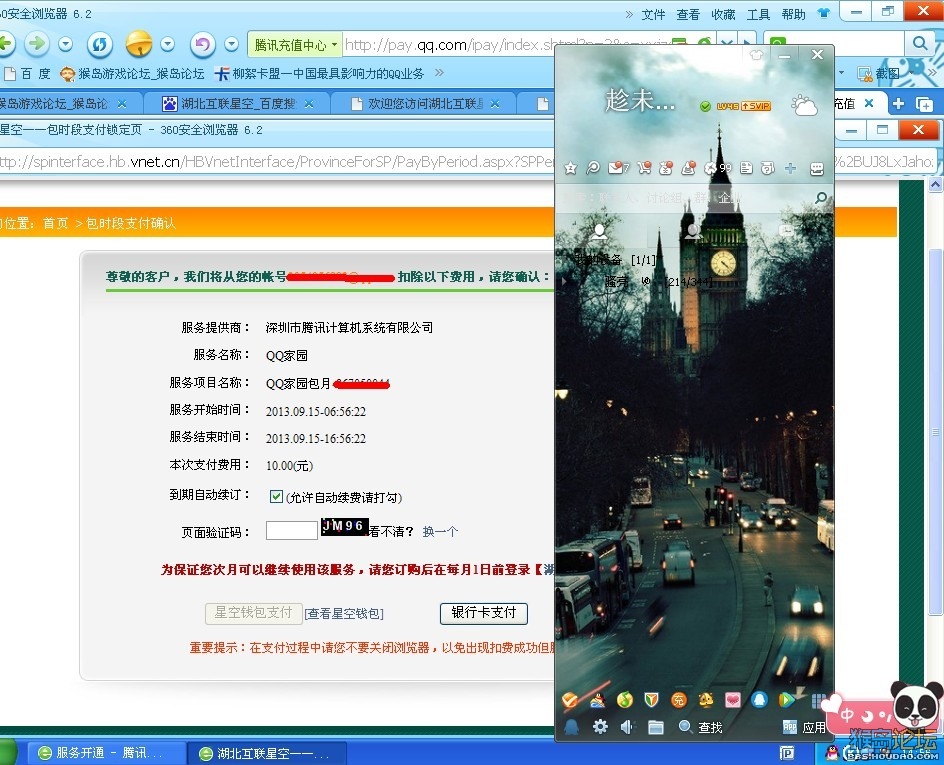Open the file manager folder icon in QQ
Viewport: 944px width, 765px height.
[656, 728]
